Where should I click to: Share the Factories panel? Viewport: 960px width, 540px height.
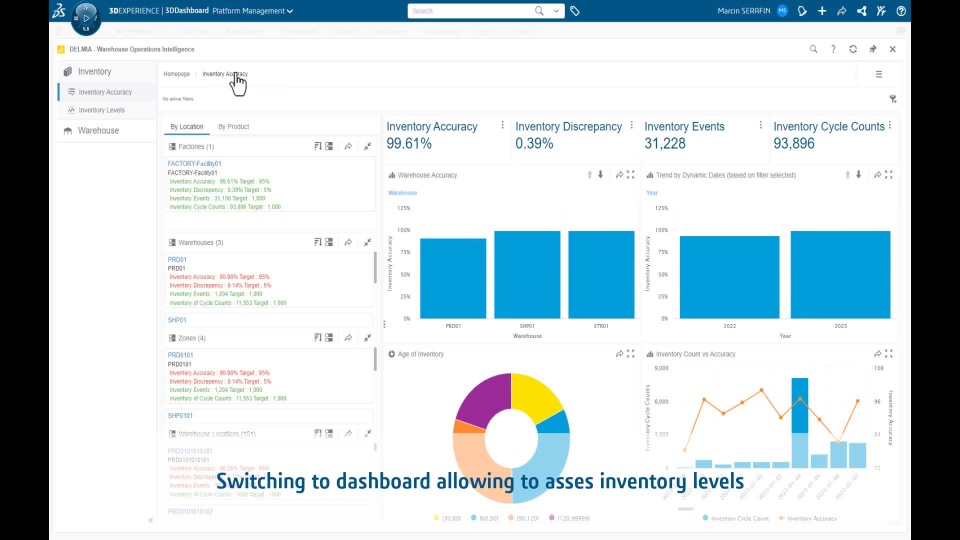coord(348,146)
